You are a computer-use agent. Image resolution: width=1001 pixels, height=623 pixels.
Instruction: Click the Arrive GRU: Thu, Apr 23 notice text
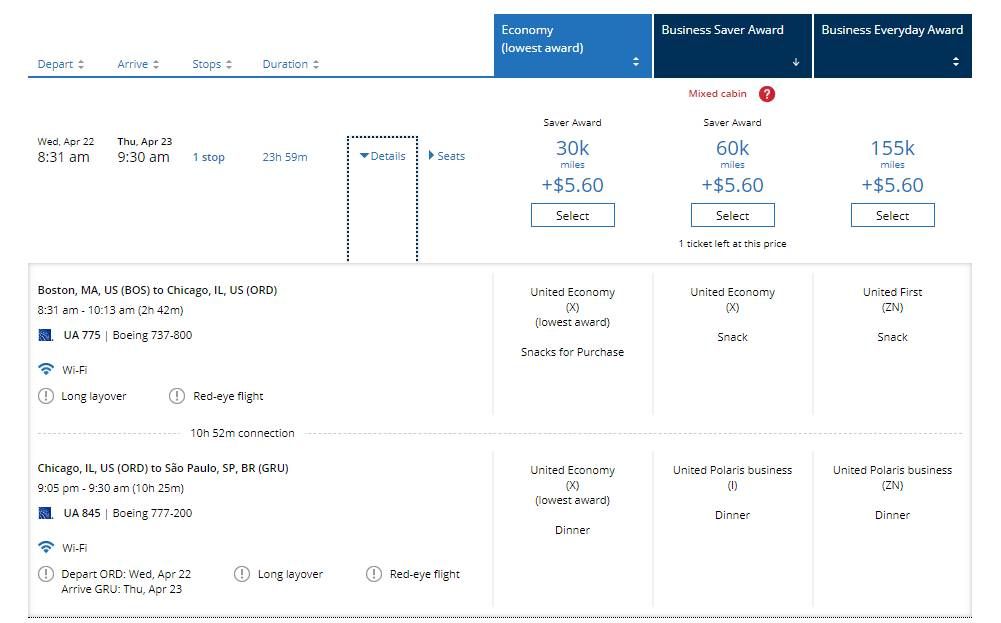point(121,589)
